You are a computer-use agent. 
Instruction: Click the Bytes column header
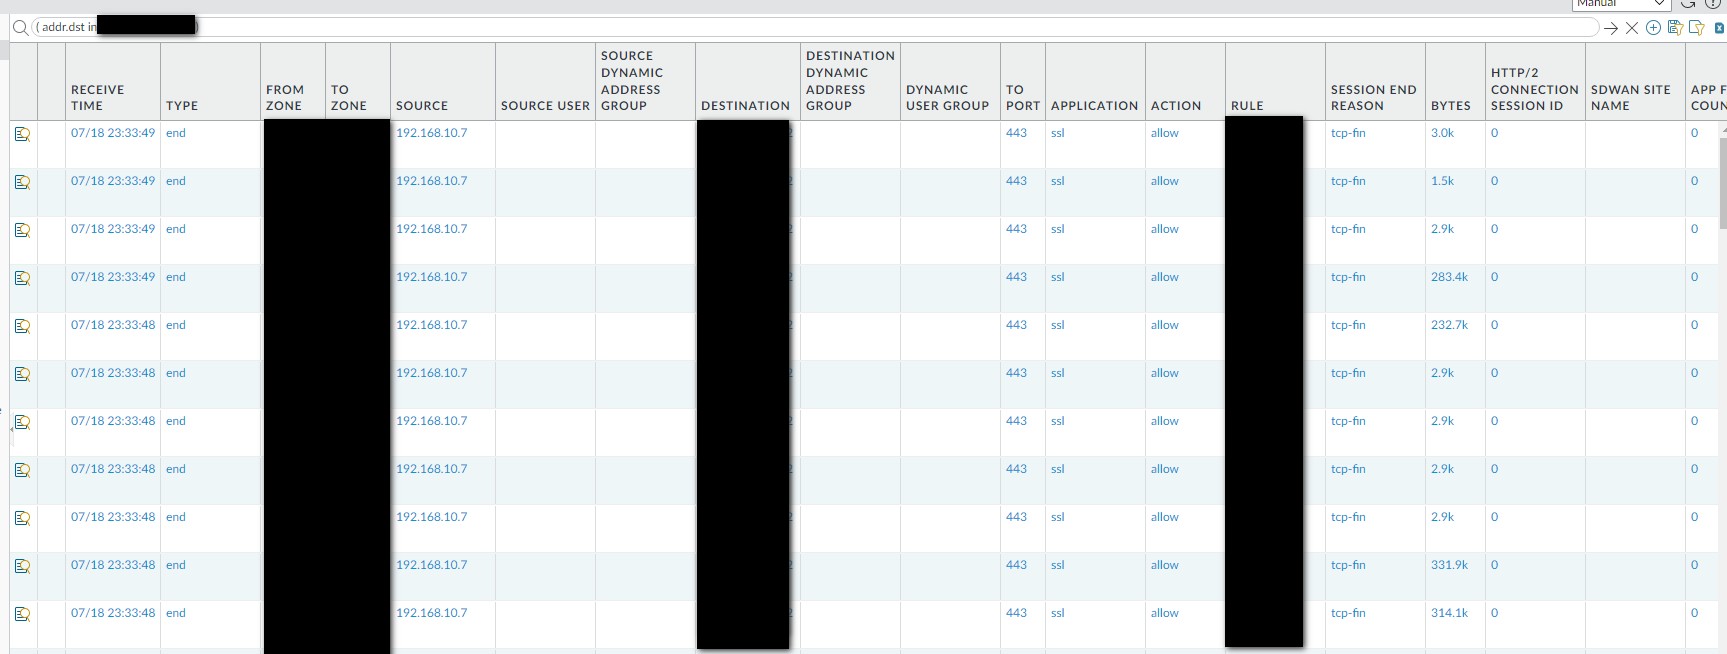pos(1450,105)
